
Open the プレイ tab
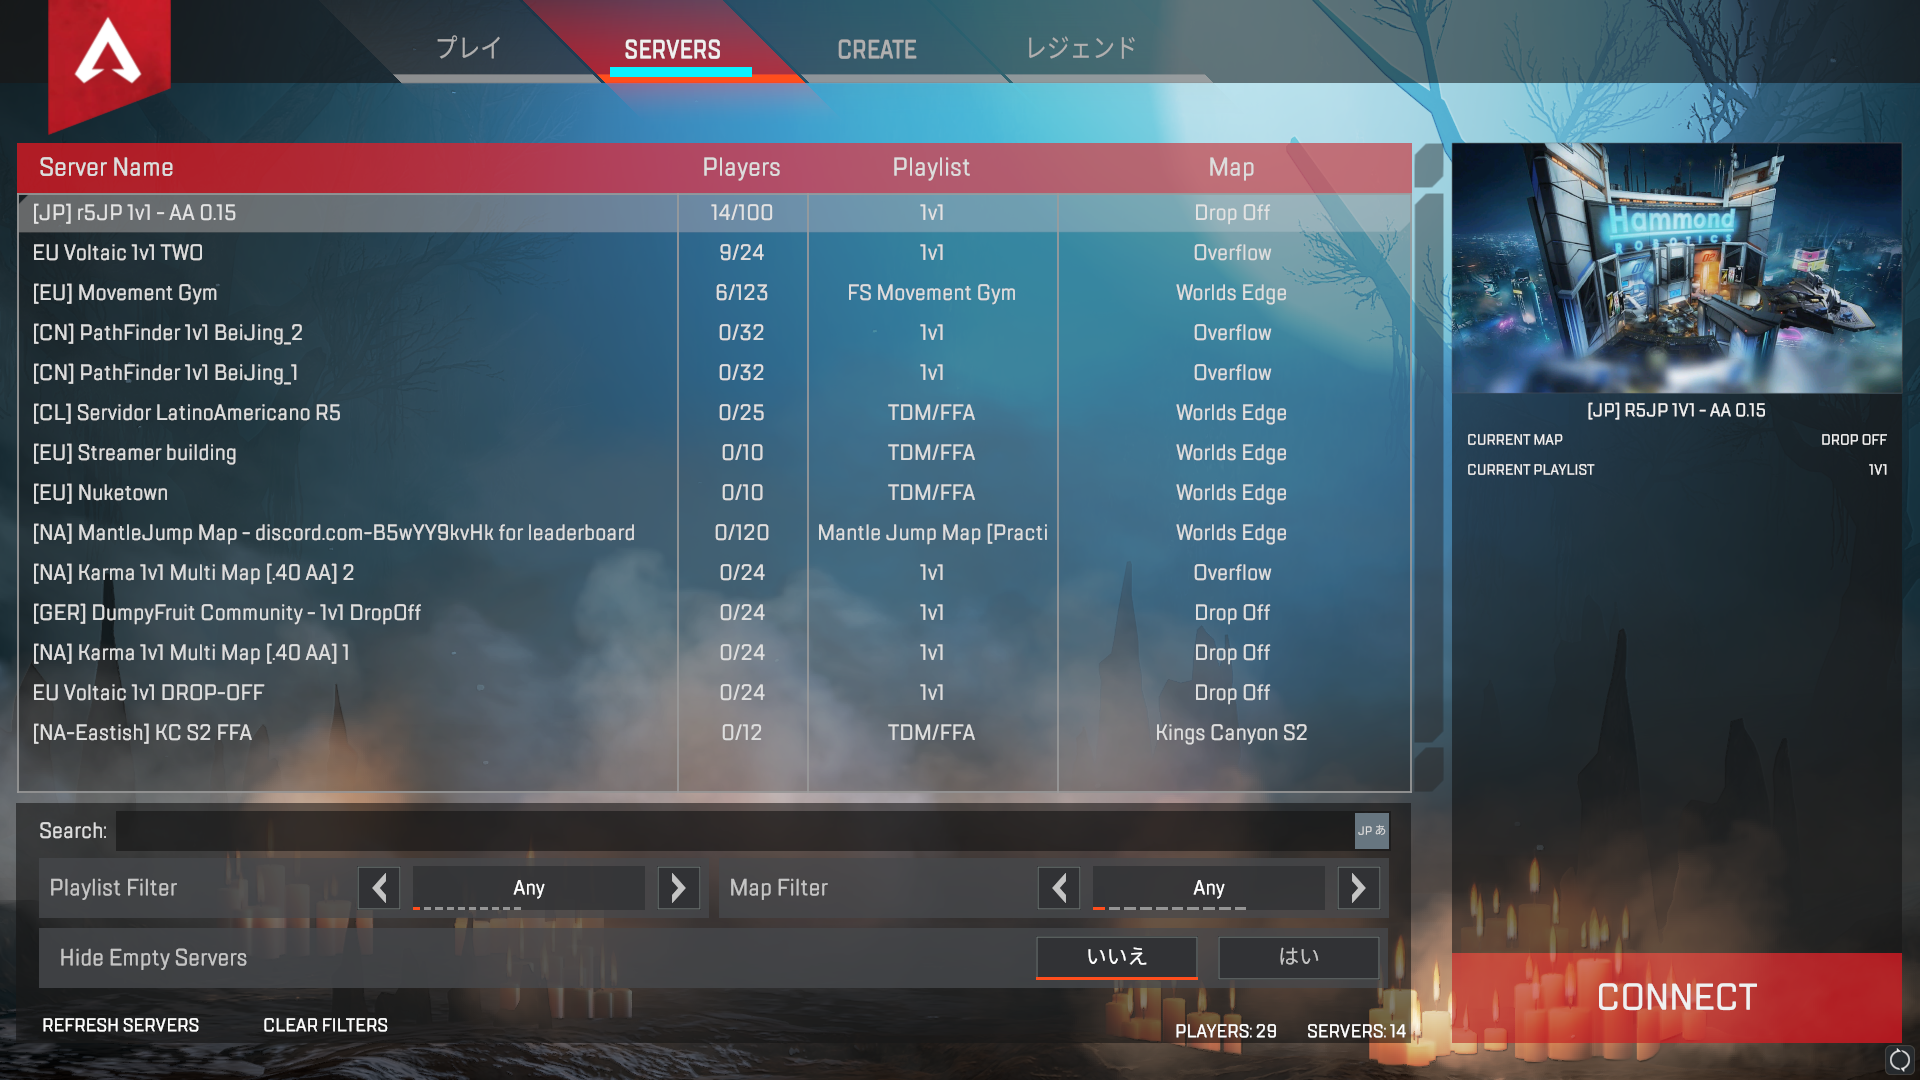468,48
